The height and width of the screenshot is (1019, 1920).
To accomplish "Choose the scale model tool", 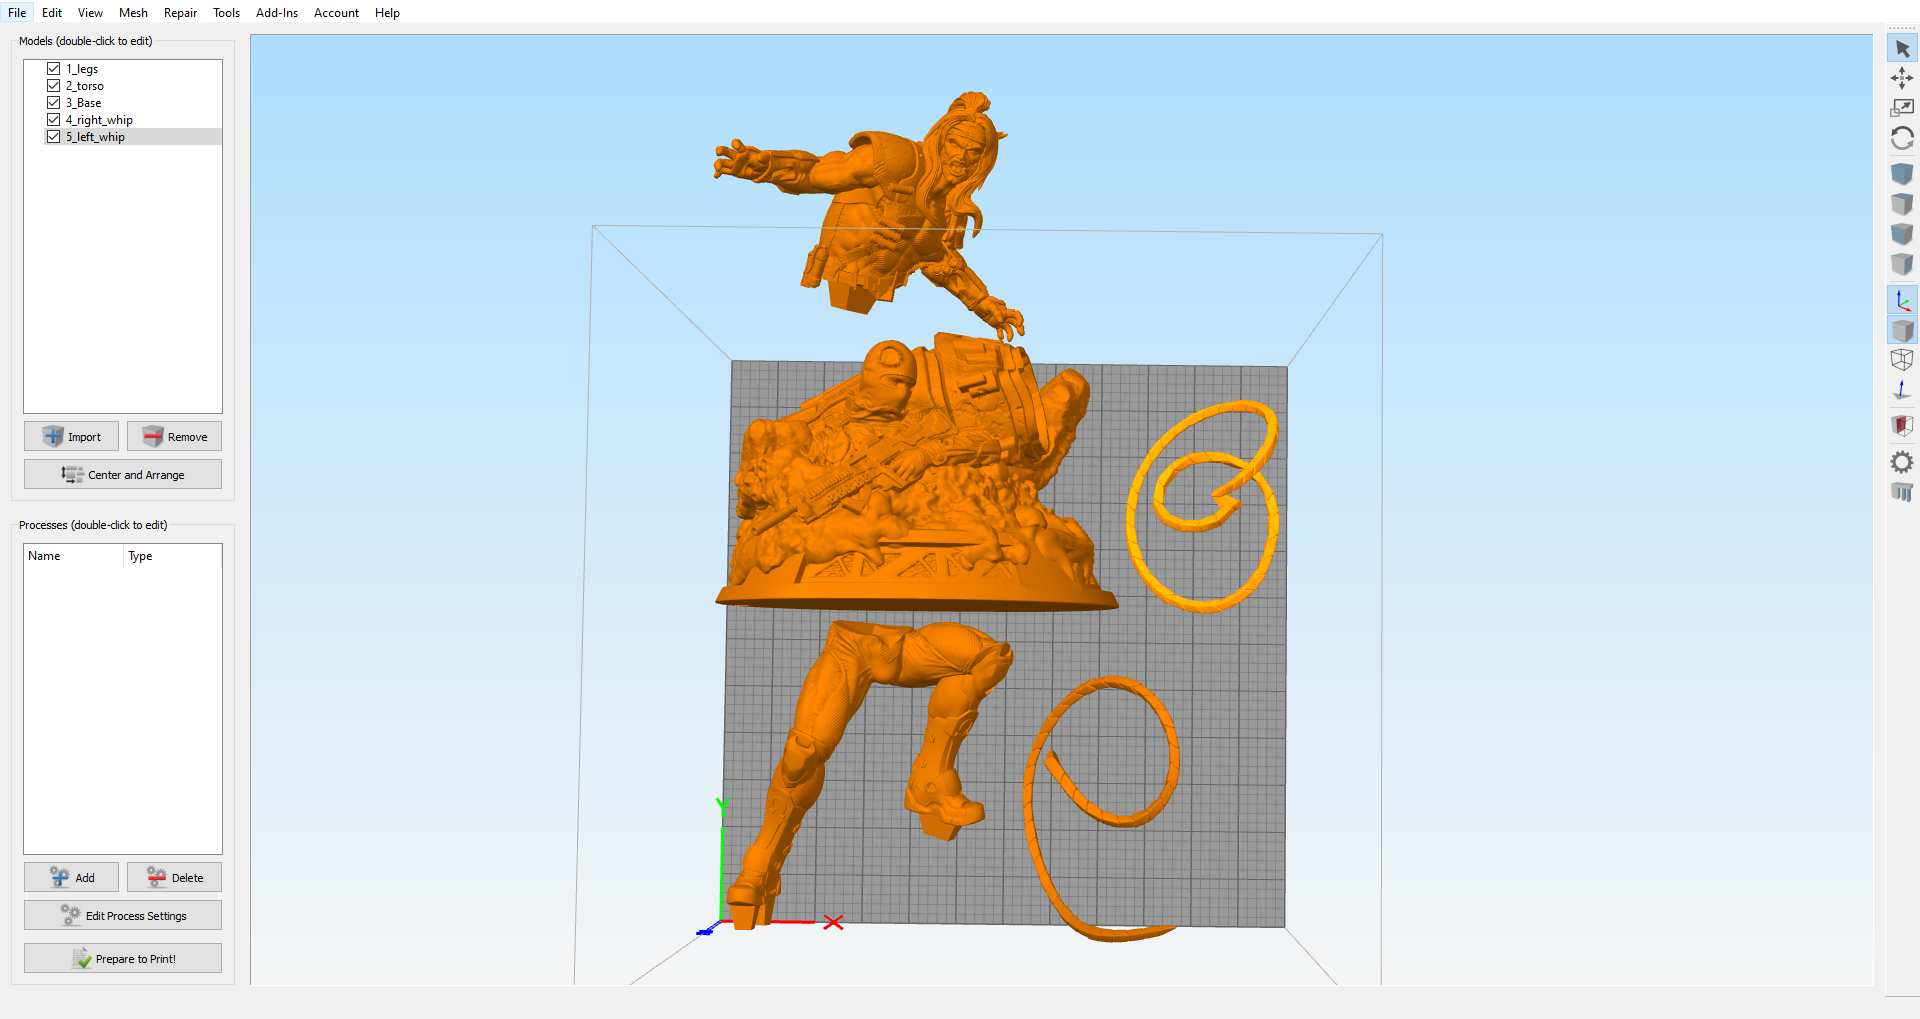I will coord(1902,108).
